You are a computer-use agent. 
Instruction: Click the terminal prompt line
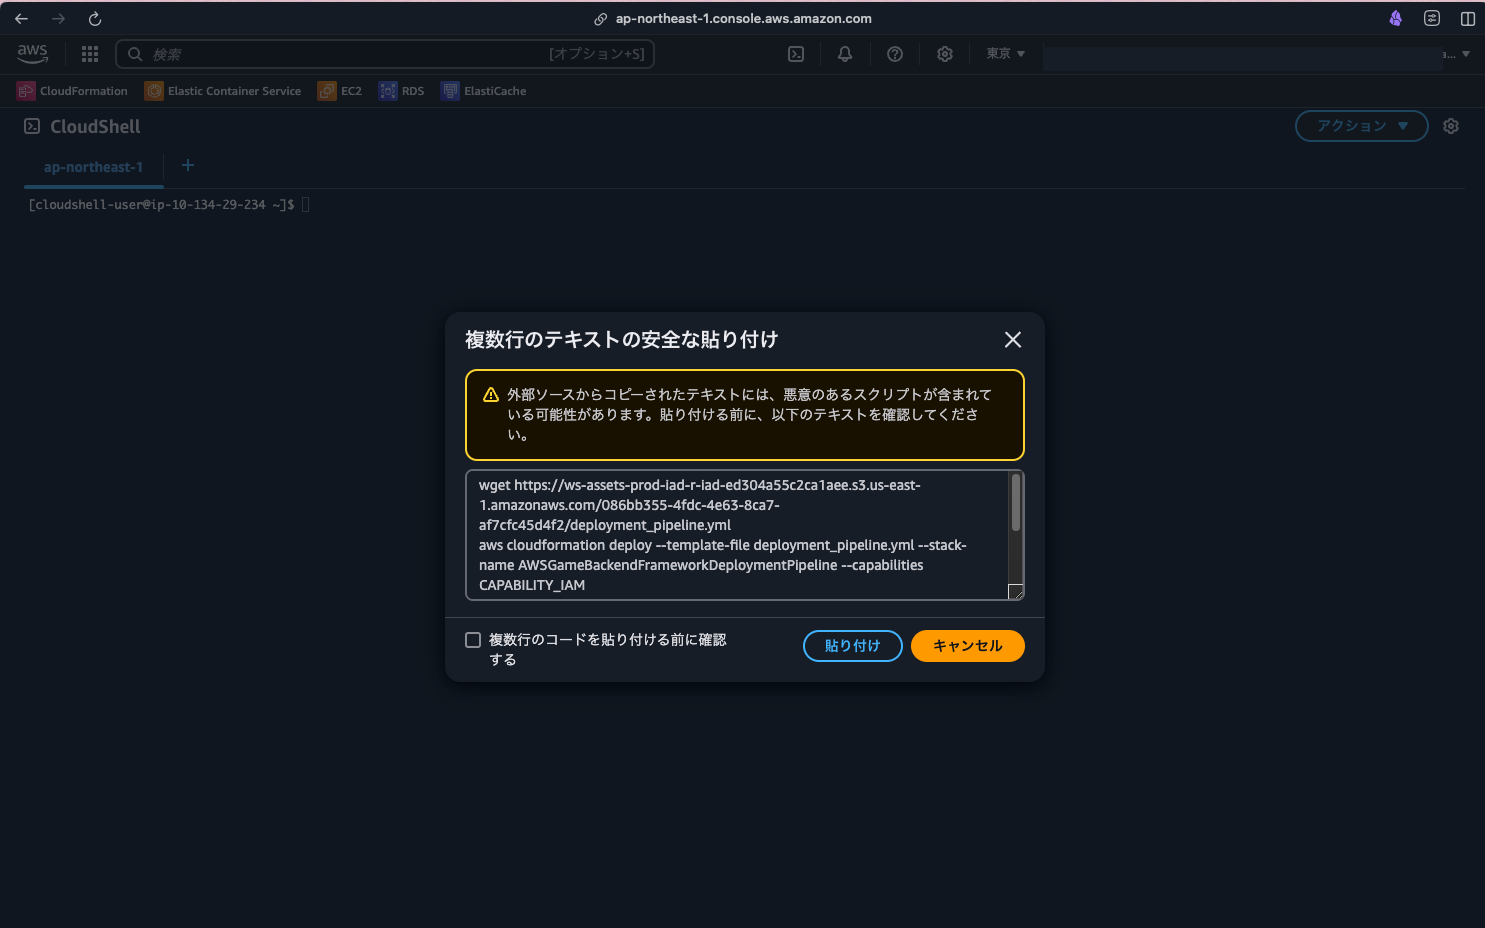point(169,205)
